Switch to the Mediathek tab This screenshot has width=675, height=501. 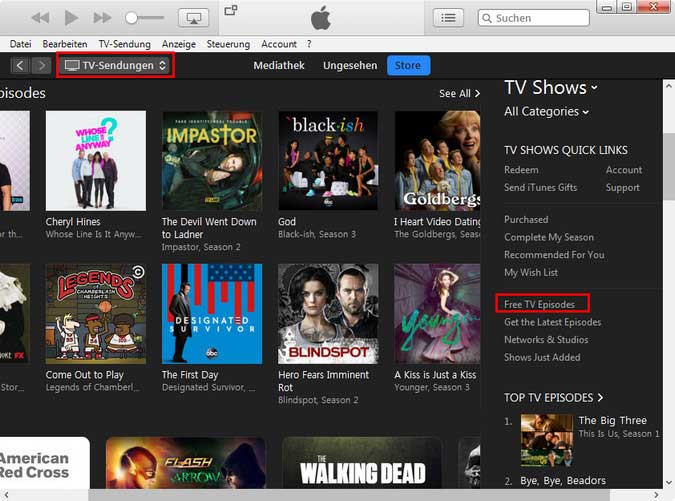click(279, 65)
